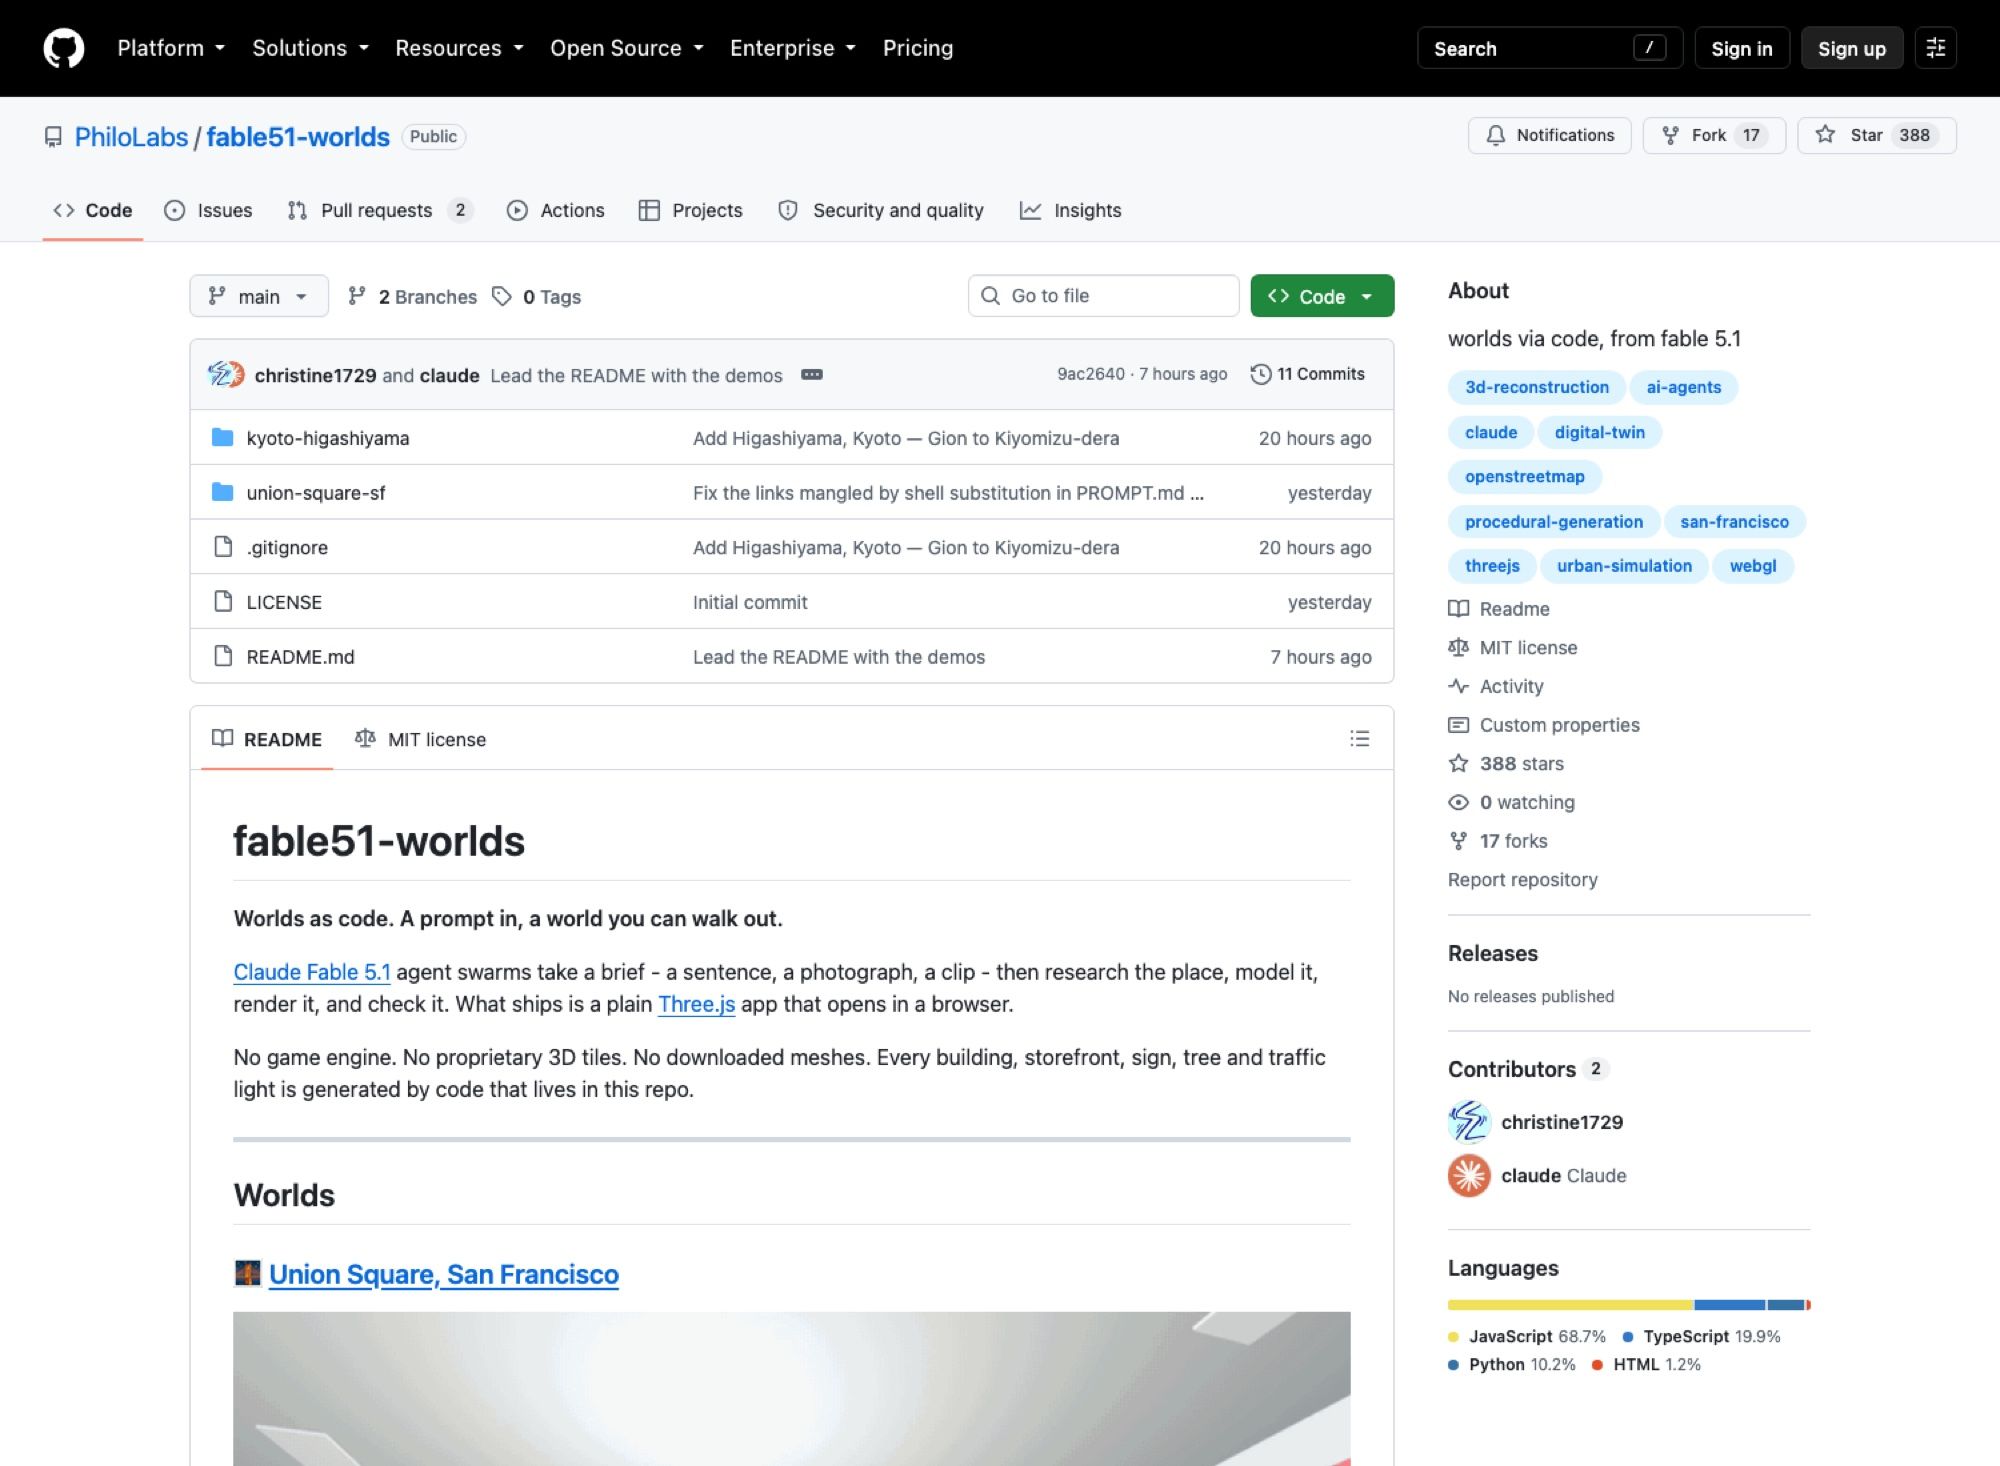This screenshot has width=2000, height=1466.
Task: Open the Union Square, San Francisco link
Action: coord(444,1274)
